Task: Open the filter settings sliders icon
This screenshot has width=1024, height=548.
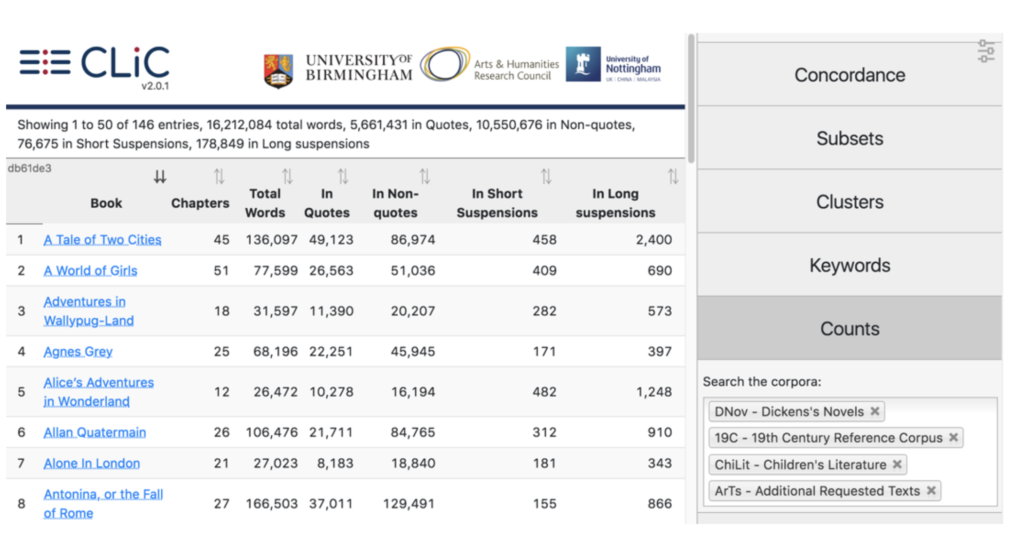Action: pyautogui.click(x=986, y=51)
